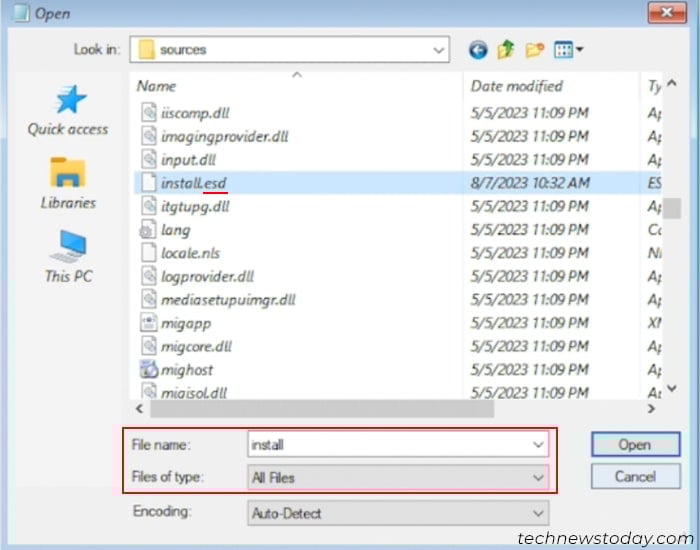Select This PC in the sidebar
The width and height of the screenshot is (700, 550).
[68, 256]
